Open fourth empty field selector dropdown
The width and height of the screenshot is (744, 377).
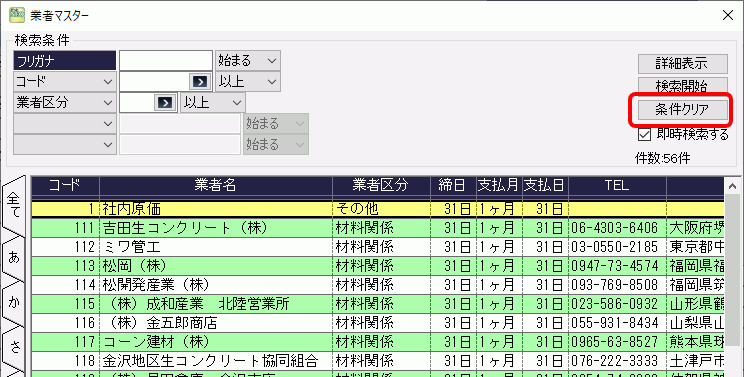[x=65, y=124]
